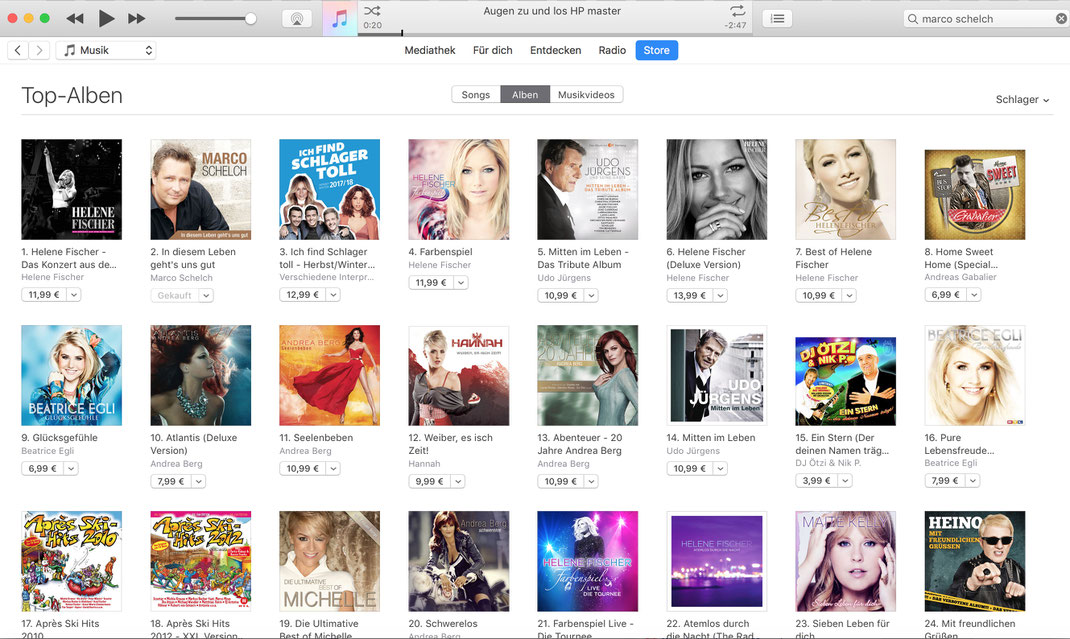
Task: Open Après Ski Hits 2010 cover
Action: pyautogui.click(x=72, y=561)
